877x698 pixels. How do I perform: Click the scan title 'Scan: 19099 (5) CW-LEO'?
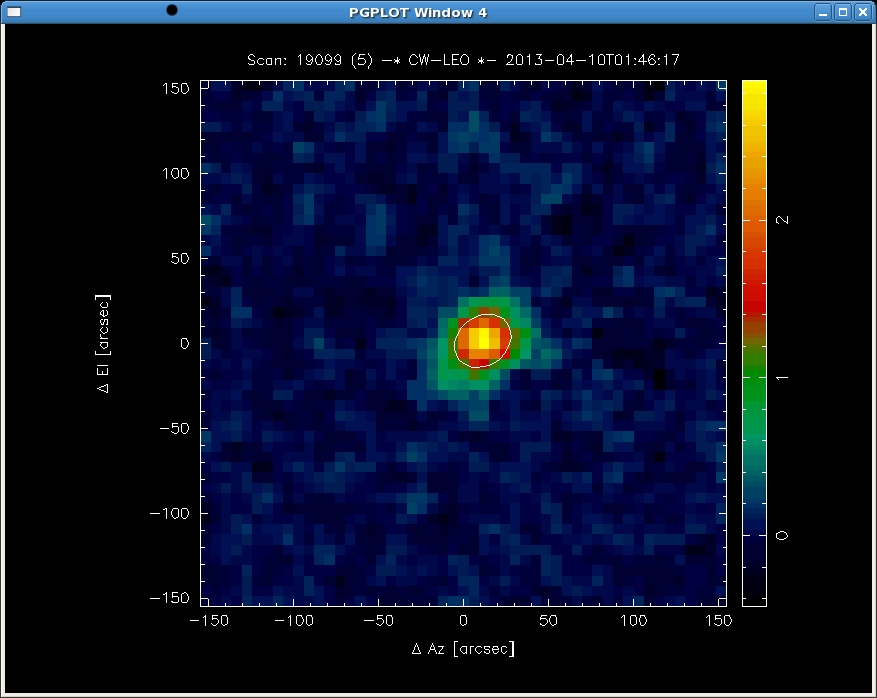(x=463, y=60)
